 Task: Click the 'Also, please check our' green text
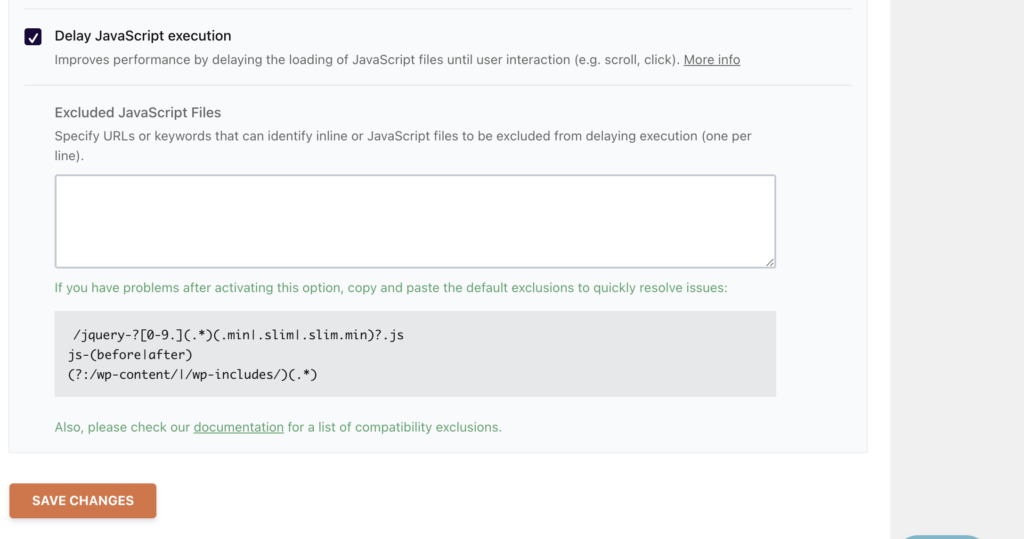coord(122,427)
